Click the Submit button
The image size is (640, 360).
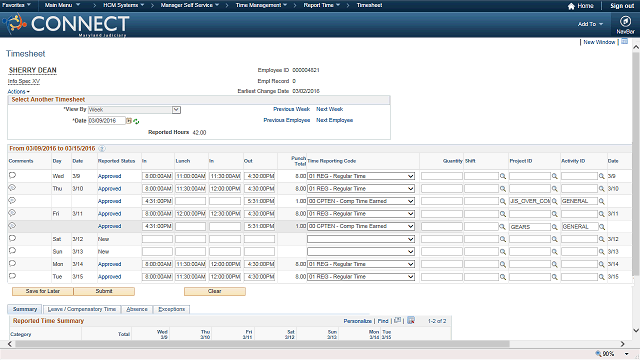click(x=104, y=291)
